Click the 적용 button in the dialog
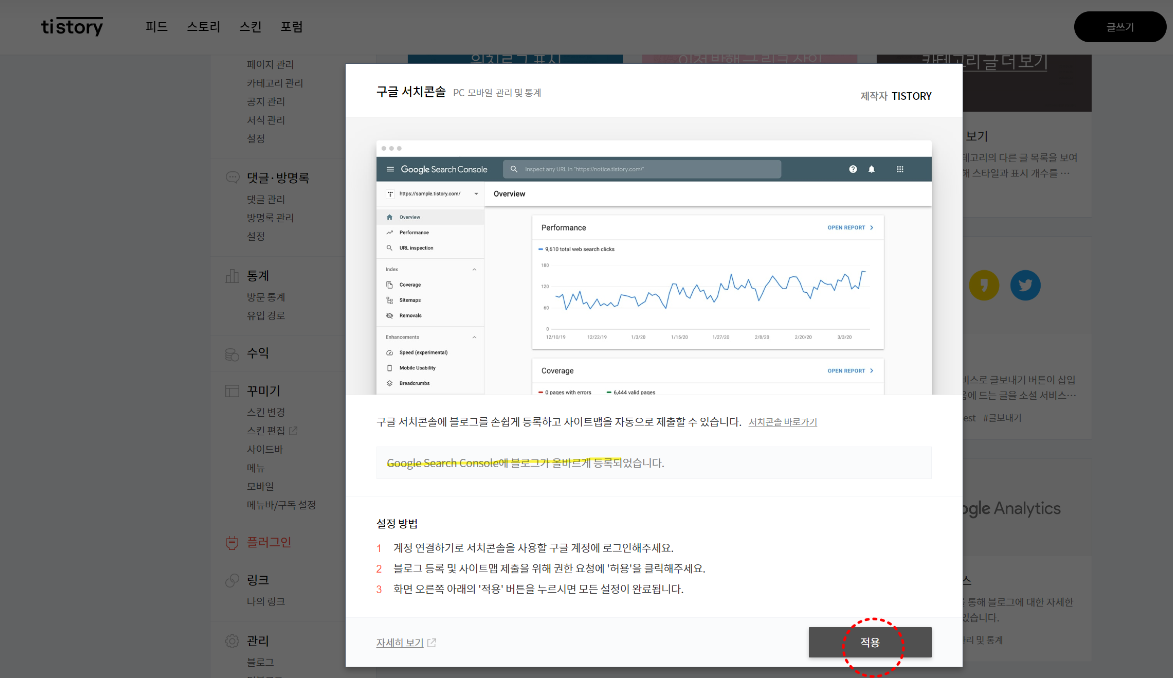 click(870, 642)
